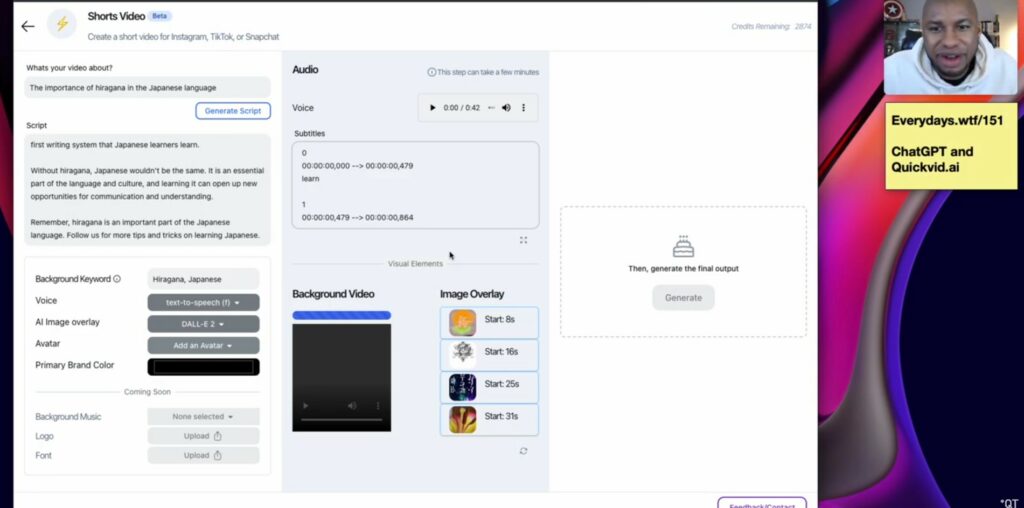The height and width of the screenshot is (508, 1024).
Task: Click the 'Credits Remaining: 2874' text
Action: [771, 27]
